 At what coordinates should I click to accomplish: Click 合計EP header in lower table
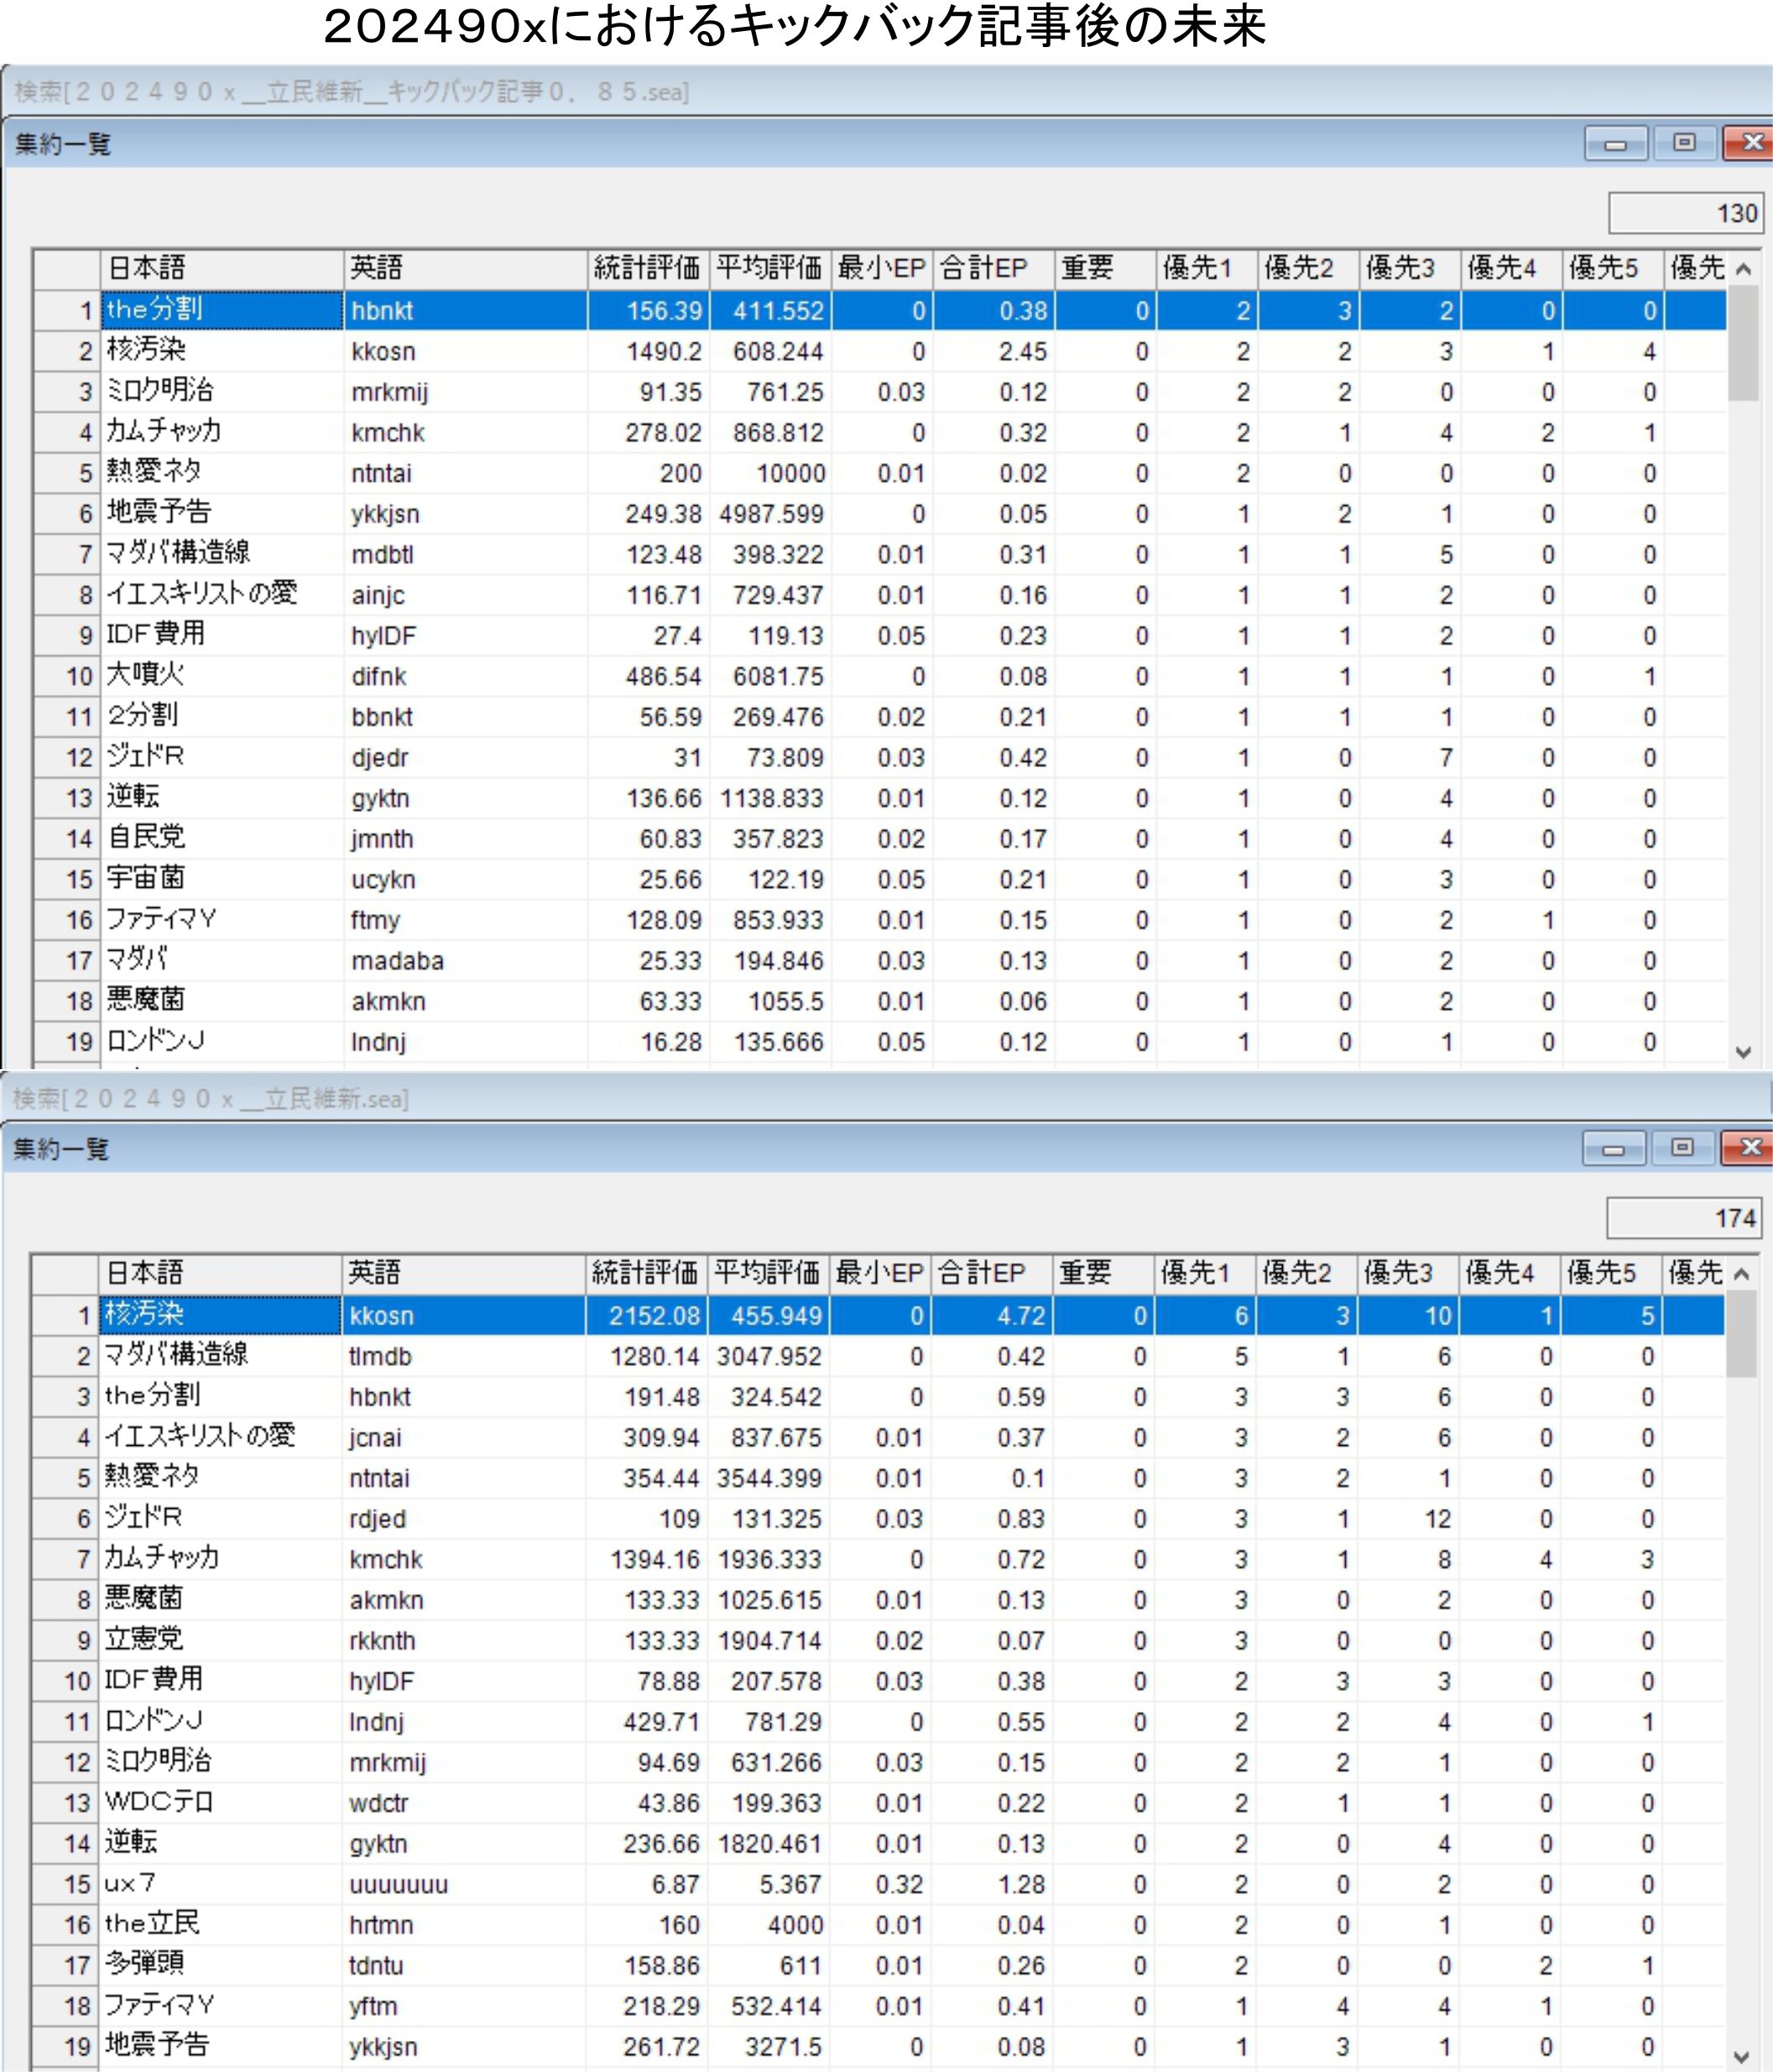pyautogui.click(x=992, y=1273)
